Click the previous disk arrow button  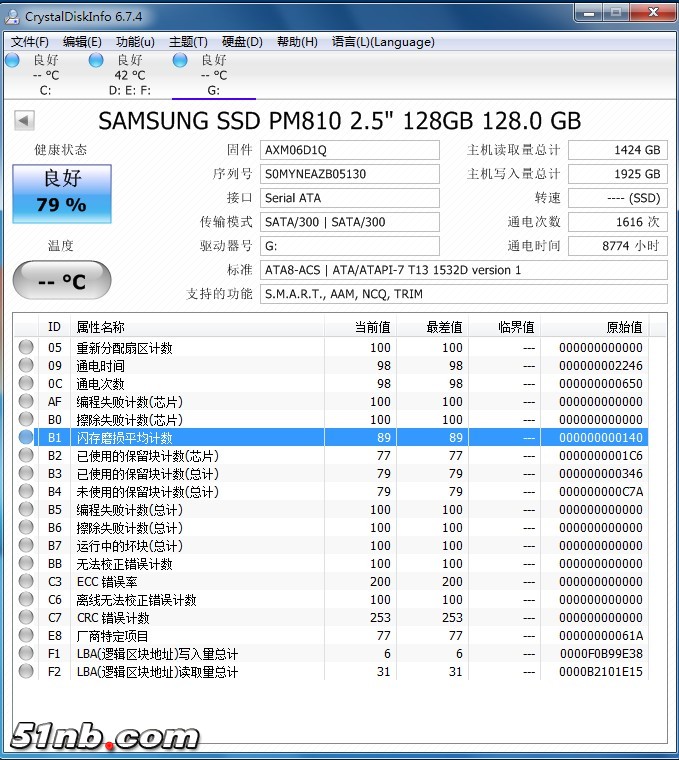click(23, 121)
